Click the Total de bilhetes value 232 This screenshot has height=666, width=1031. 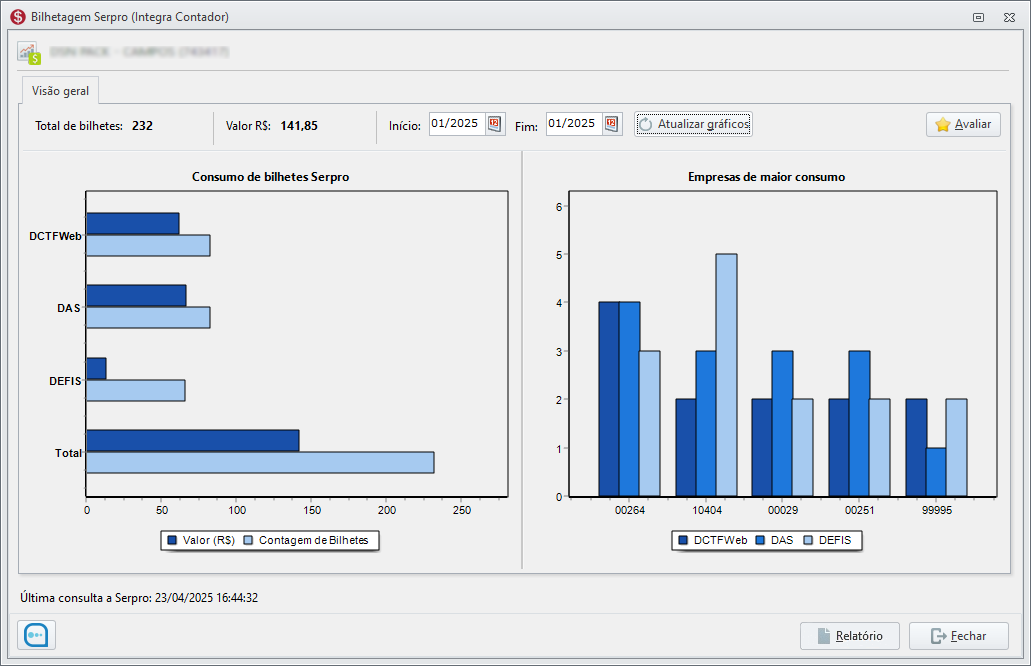[142, 126]
